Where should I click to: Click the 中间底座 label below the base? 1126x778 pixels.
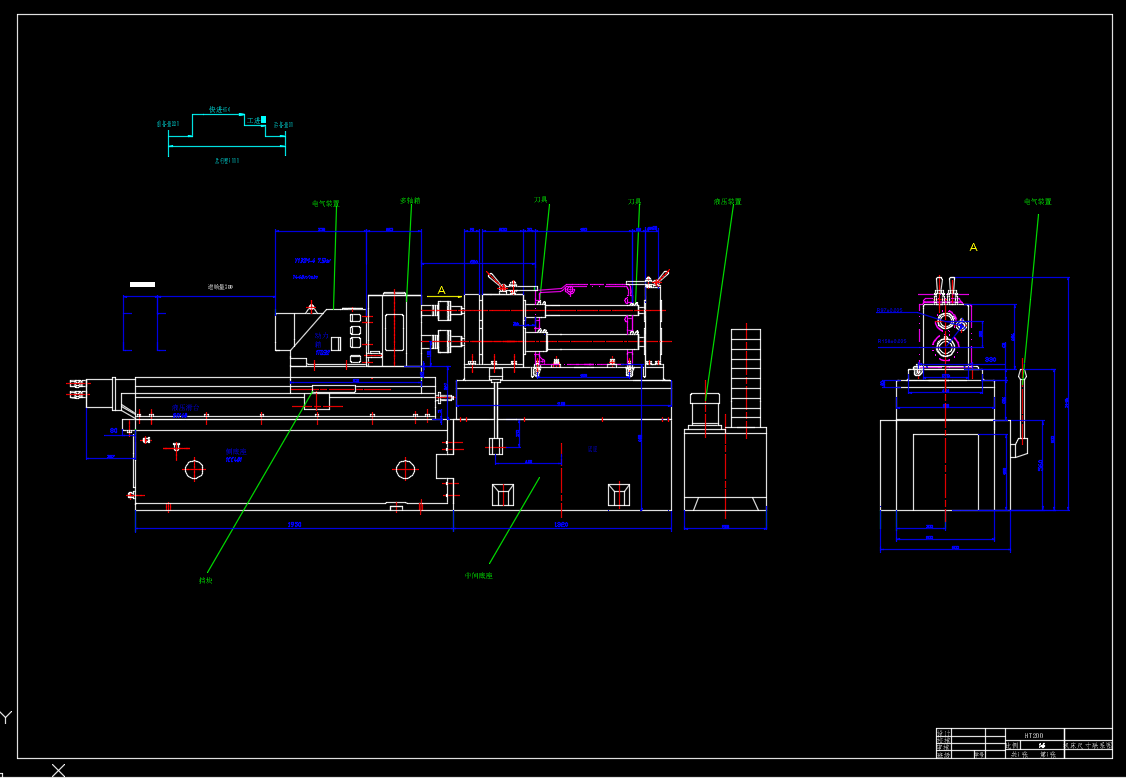point(478,576)
